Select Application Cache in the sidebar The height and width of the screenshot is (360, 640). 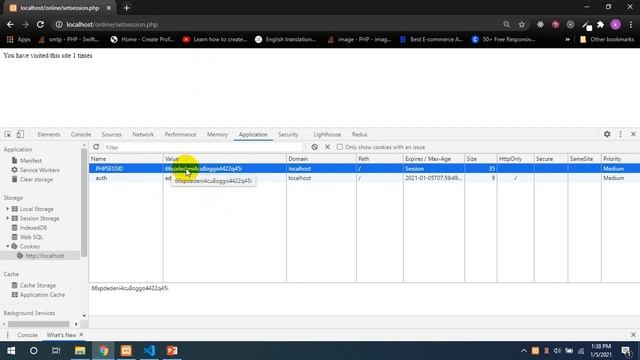(x=42, y=295)
